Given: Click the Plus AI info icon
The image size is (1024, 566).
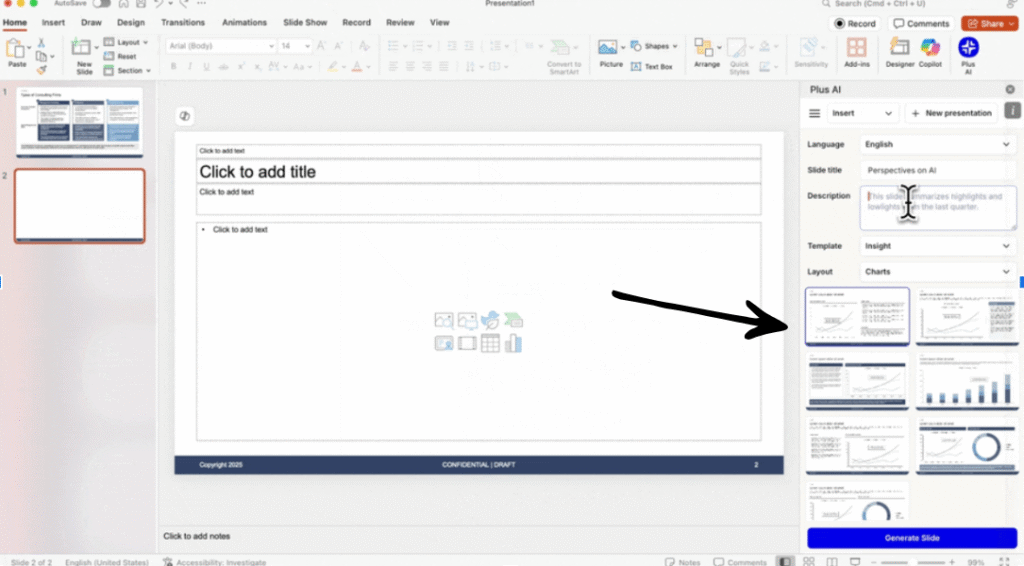Looking at the screenshot, I should [1012, 111].
